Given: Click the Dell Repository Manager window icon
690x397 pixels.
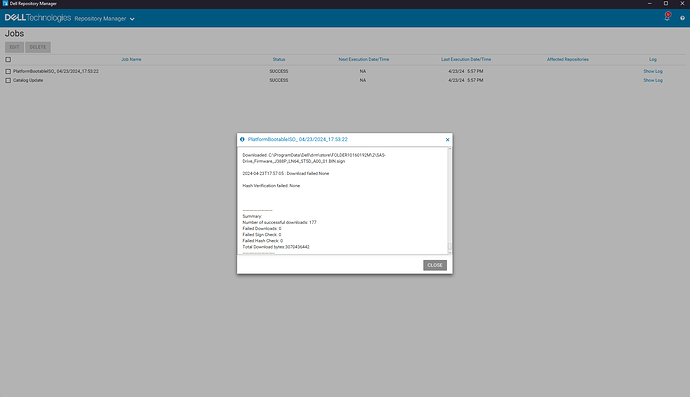Looking at the screenshot, I should [x=5, y=3].
